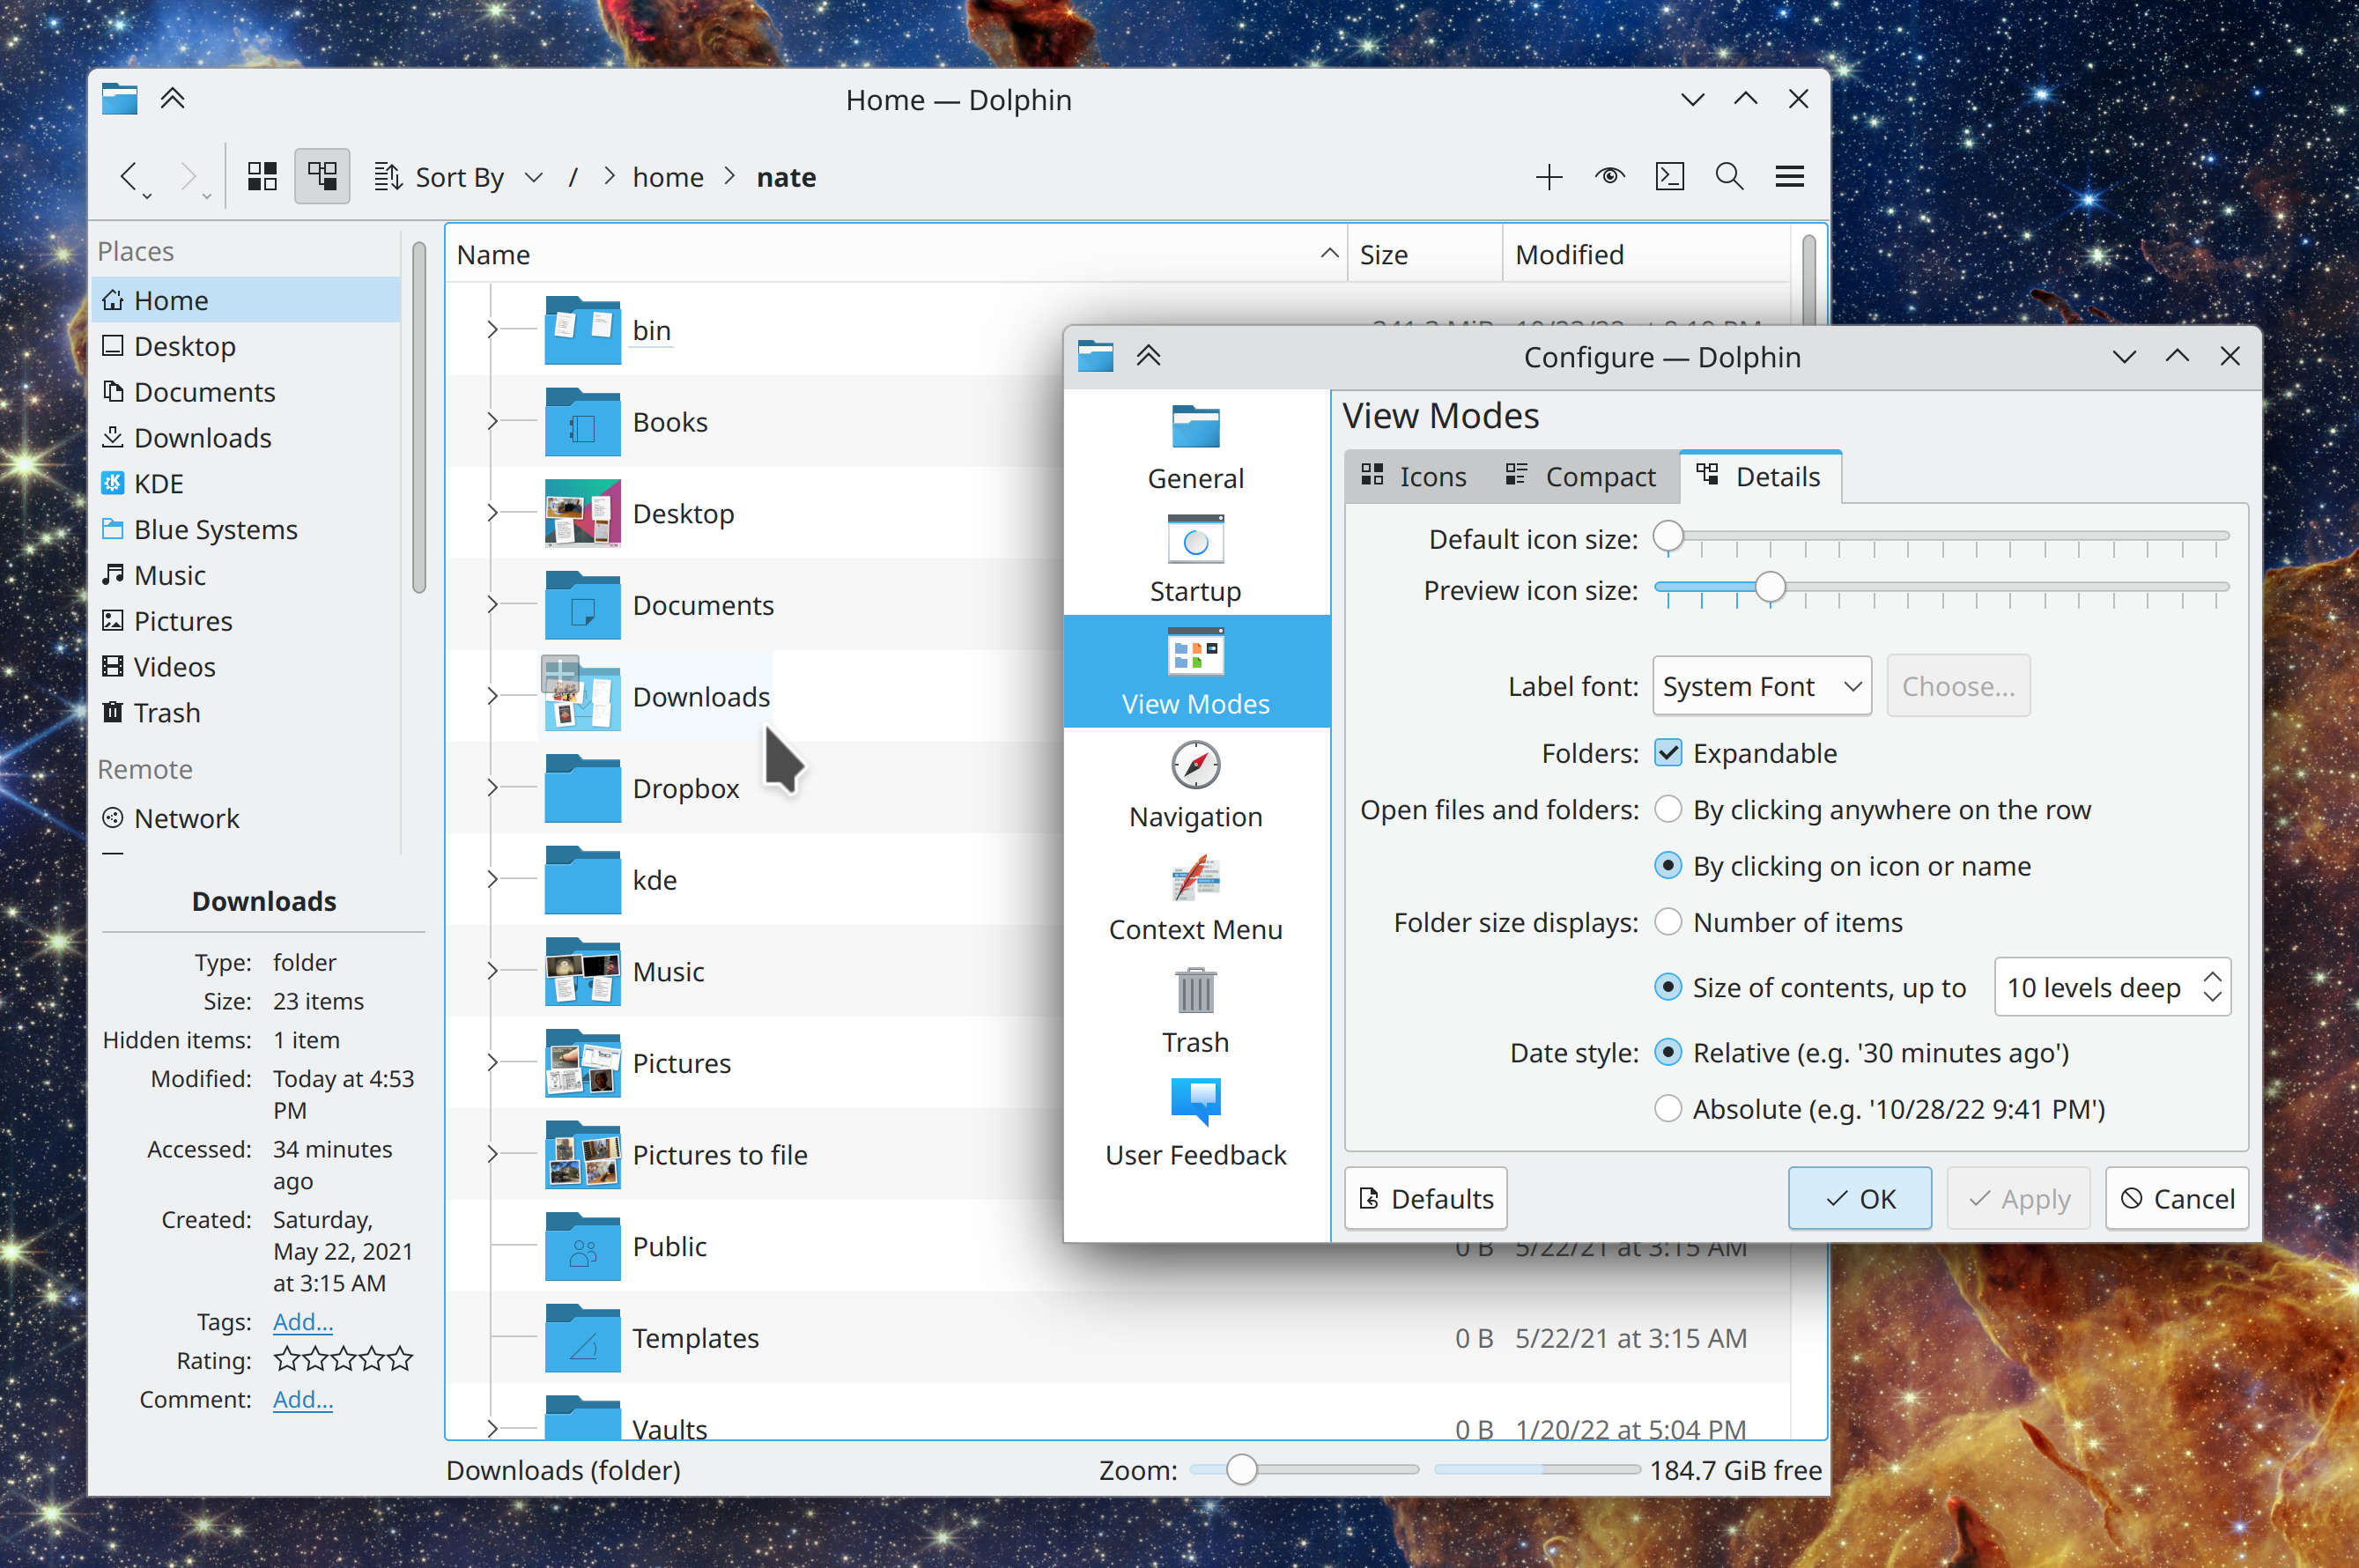Open the hamburger menu
The width and height of the screenshot is (2359, 1568).
coord(1789,177)
